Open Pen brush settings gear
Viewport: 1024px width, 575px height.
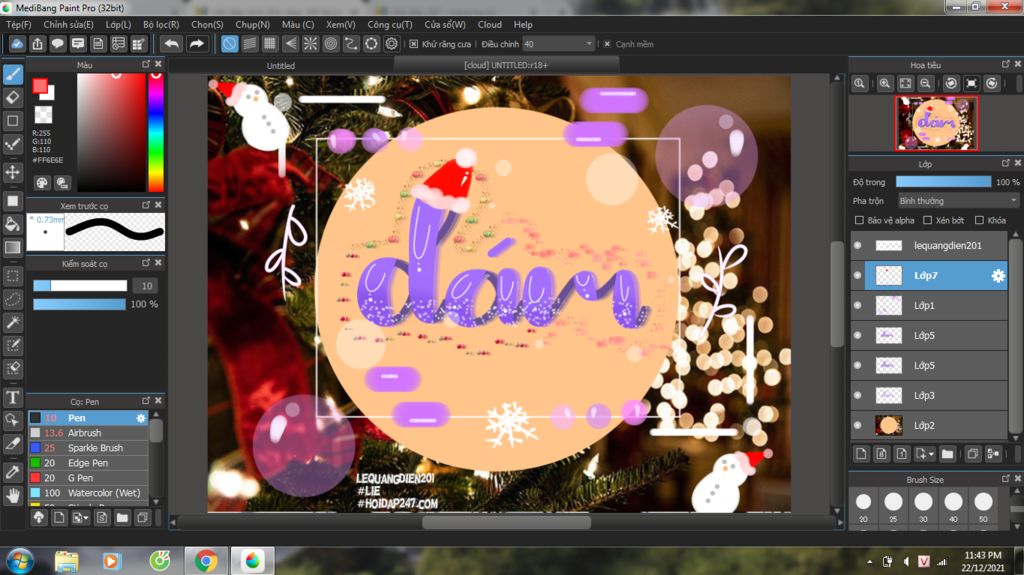click(x=140, y=418)
